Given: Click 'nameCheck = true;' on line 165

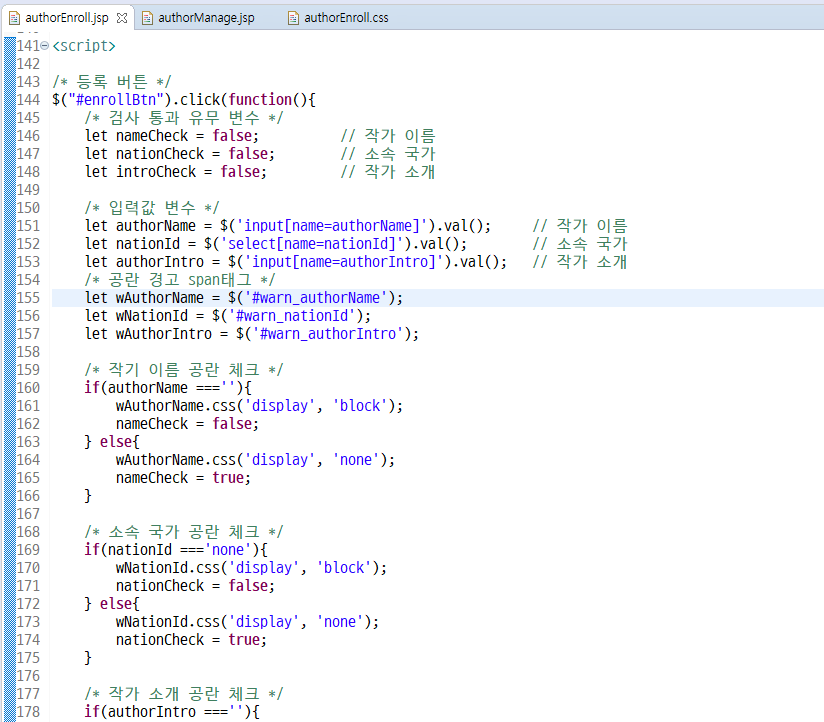Looking at the screenshot, I should tap(183, 478).
